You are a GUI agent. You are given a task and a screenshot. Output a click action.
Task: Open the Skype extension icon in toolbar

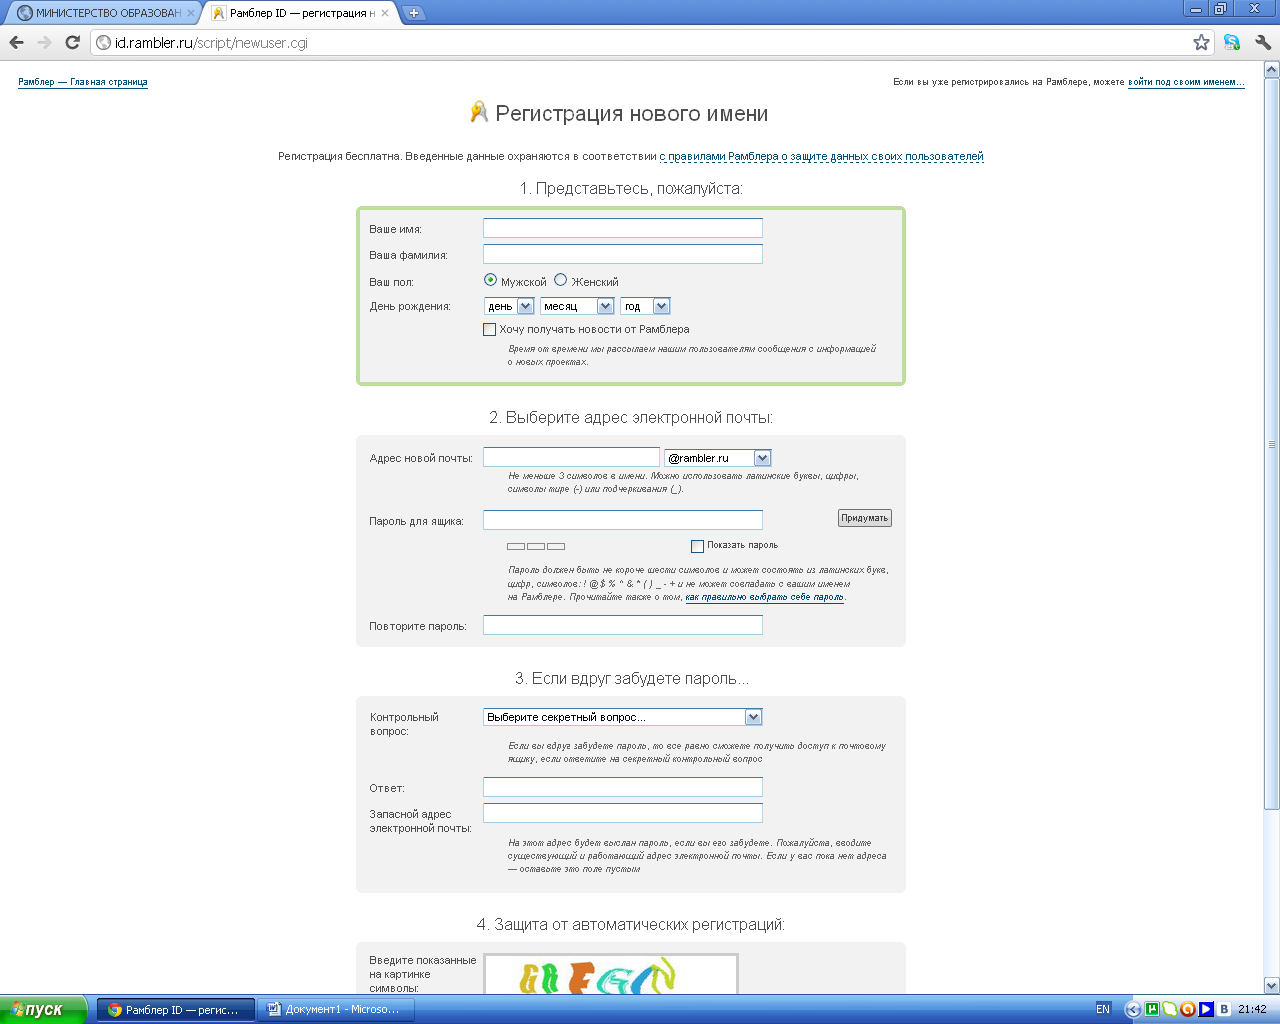[x=1232, y=42]
